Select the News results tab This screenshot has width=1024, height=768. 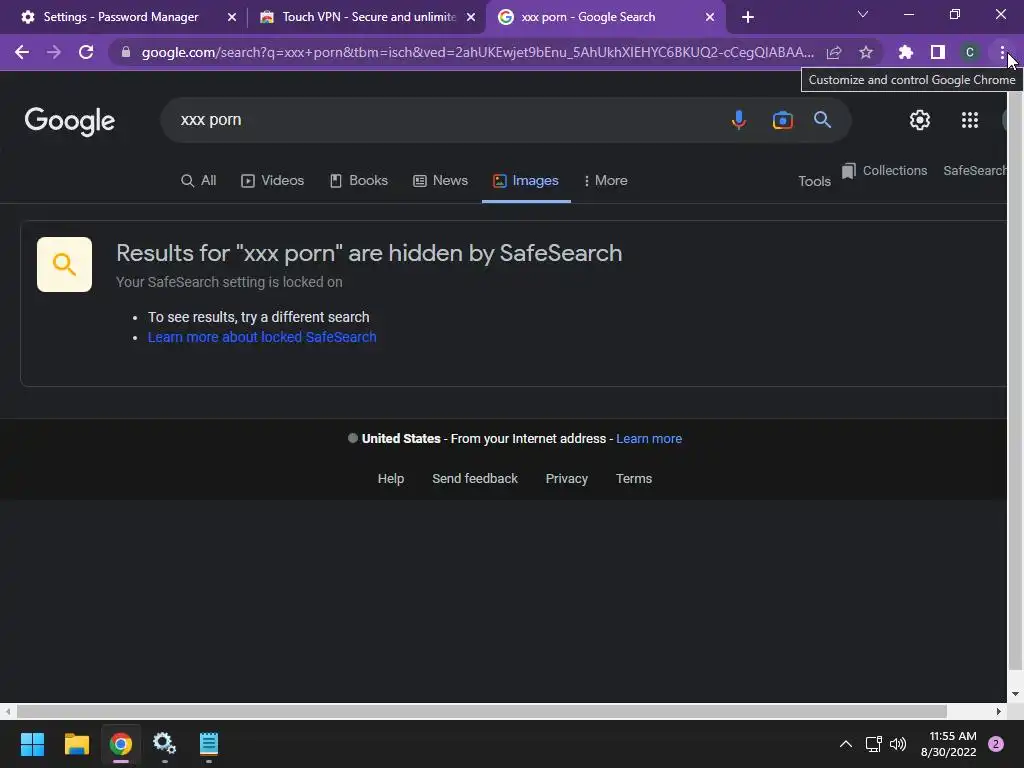click(441, 181)
